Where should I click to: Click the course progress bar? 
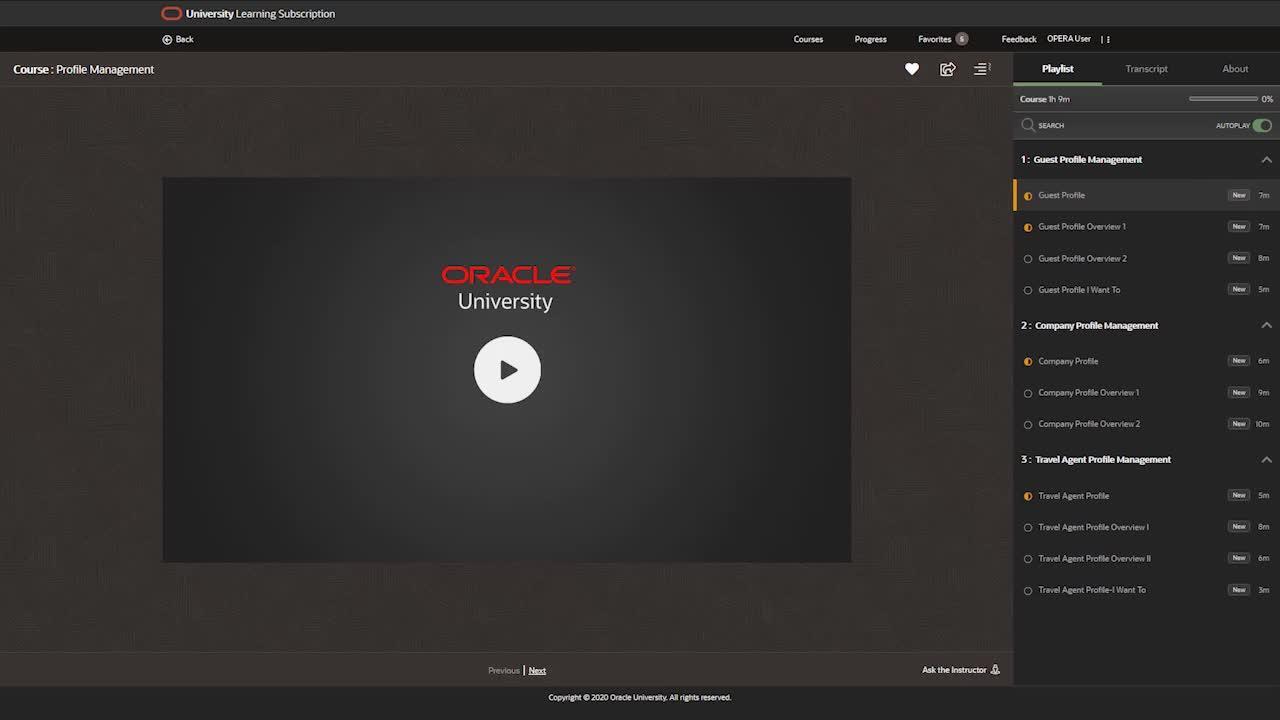coord(1223,99)
